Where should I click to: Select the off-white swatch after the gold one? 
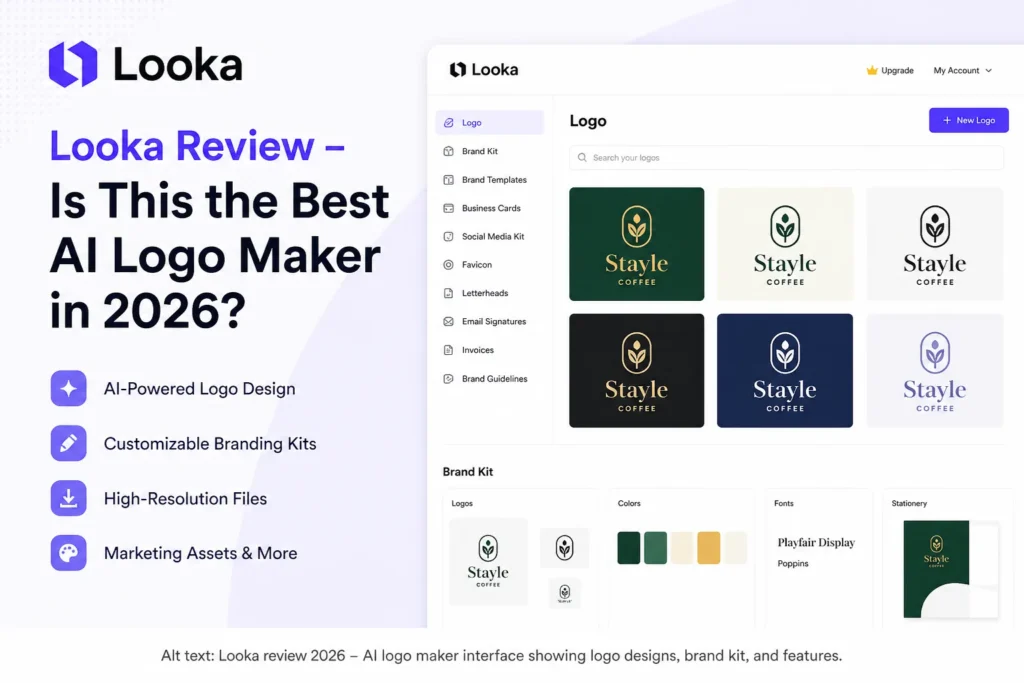point(735,548)
